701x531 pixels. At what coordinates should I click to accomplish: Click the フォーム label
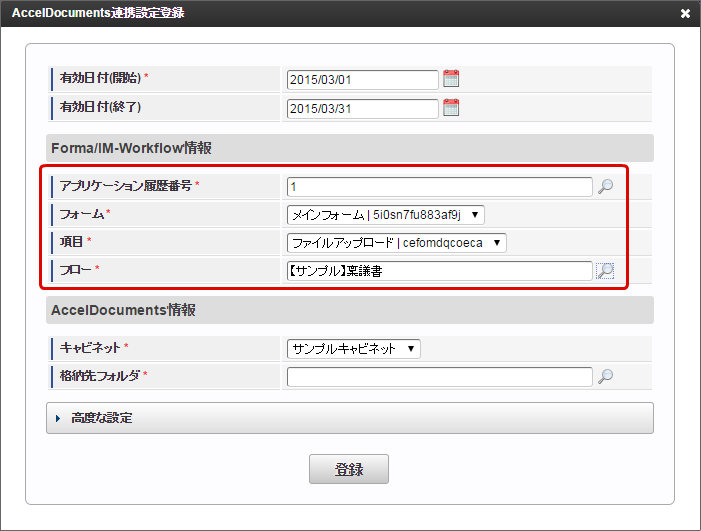[82, 214]
